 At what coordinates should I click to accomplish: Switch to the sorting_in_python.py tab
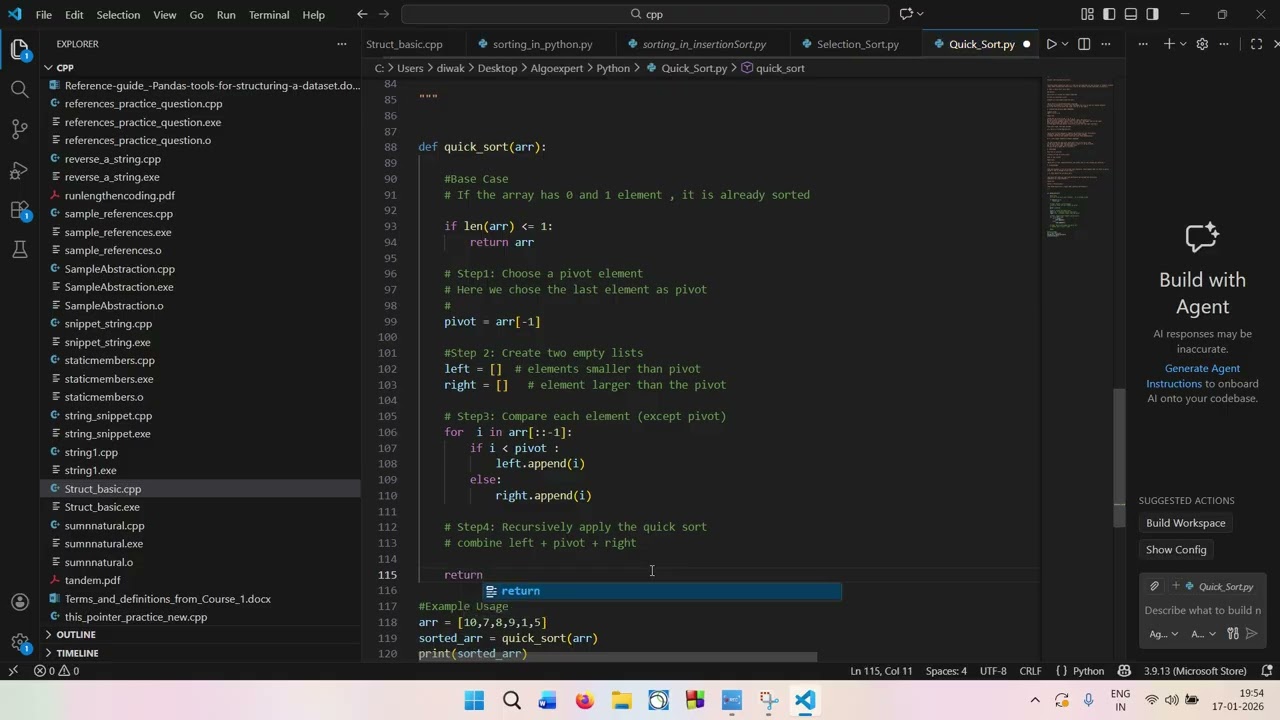(542, 44)
